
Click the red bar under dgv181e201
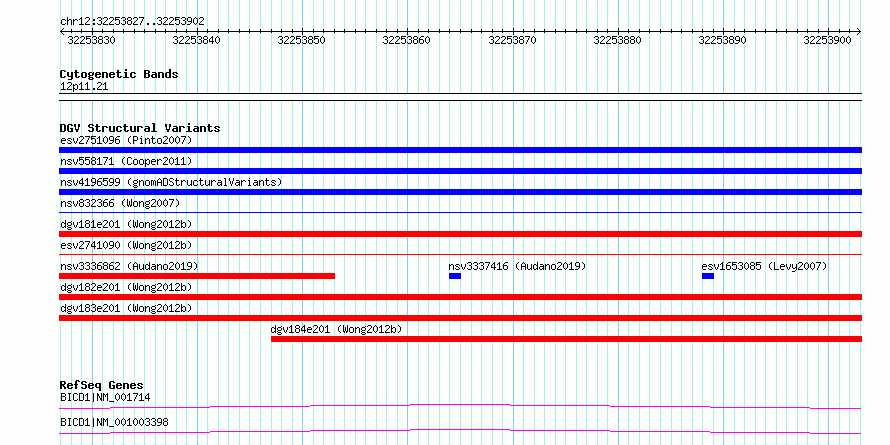[x=460, y=234]
